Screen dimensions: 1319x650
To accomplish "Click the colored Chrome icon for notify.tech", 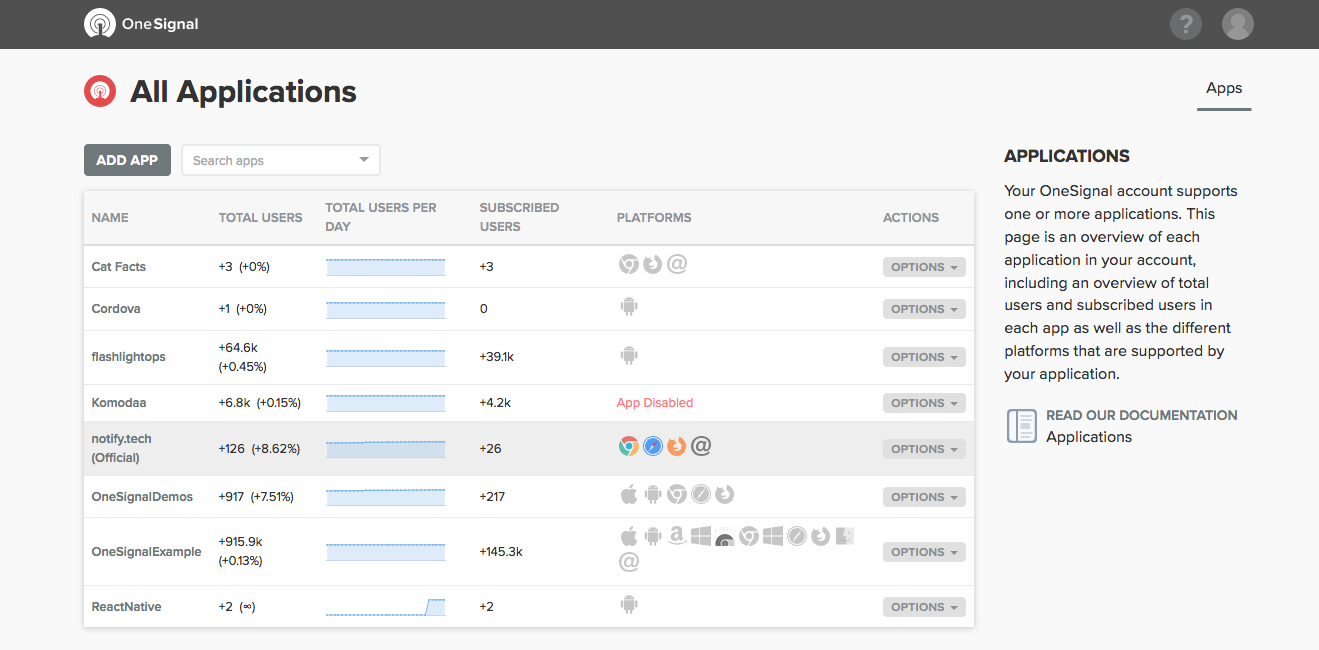I will coord(628,446).
